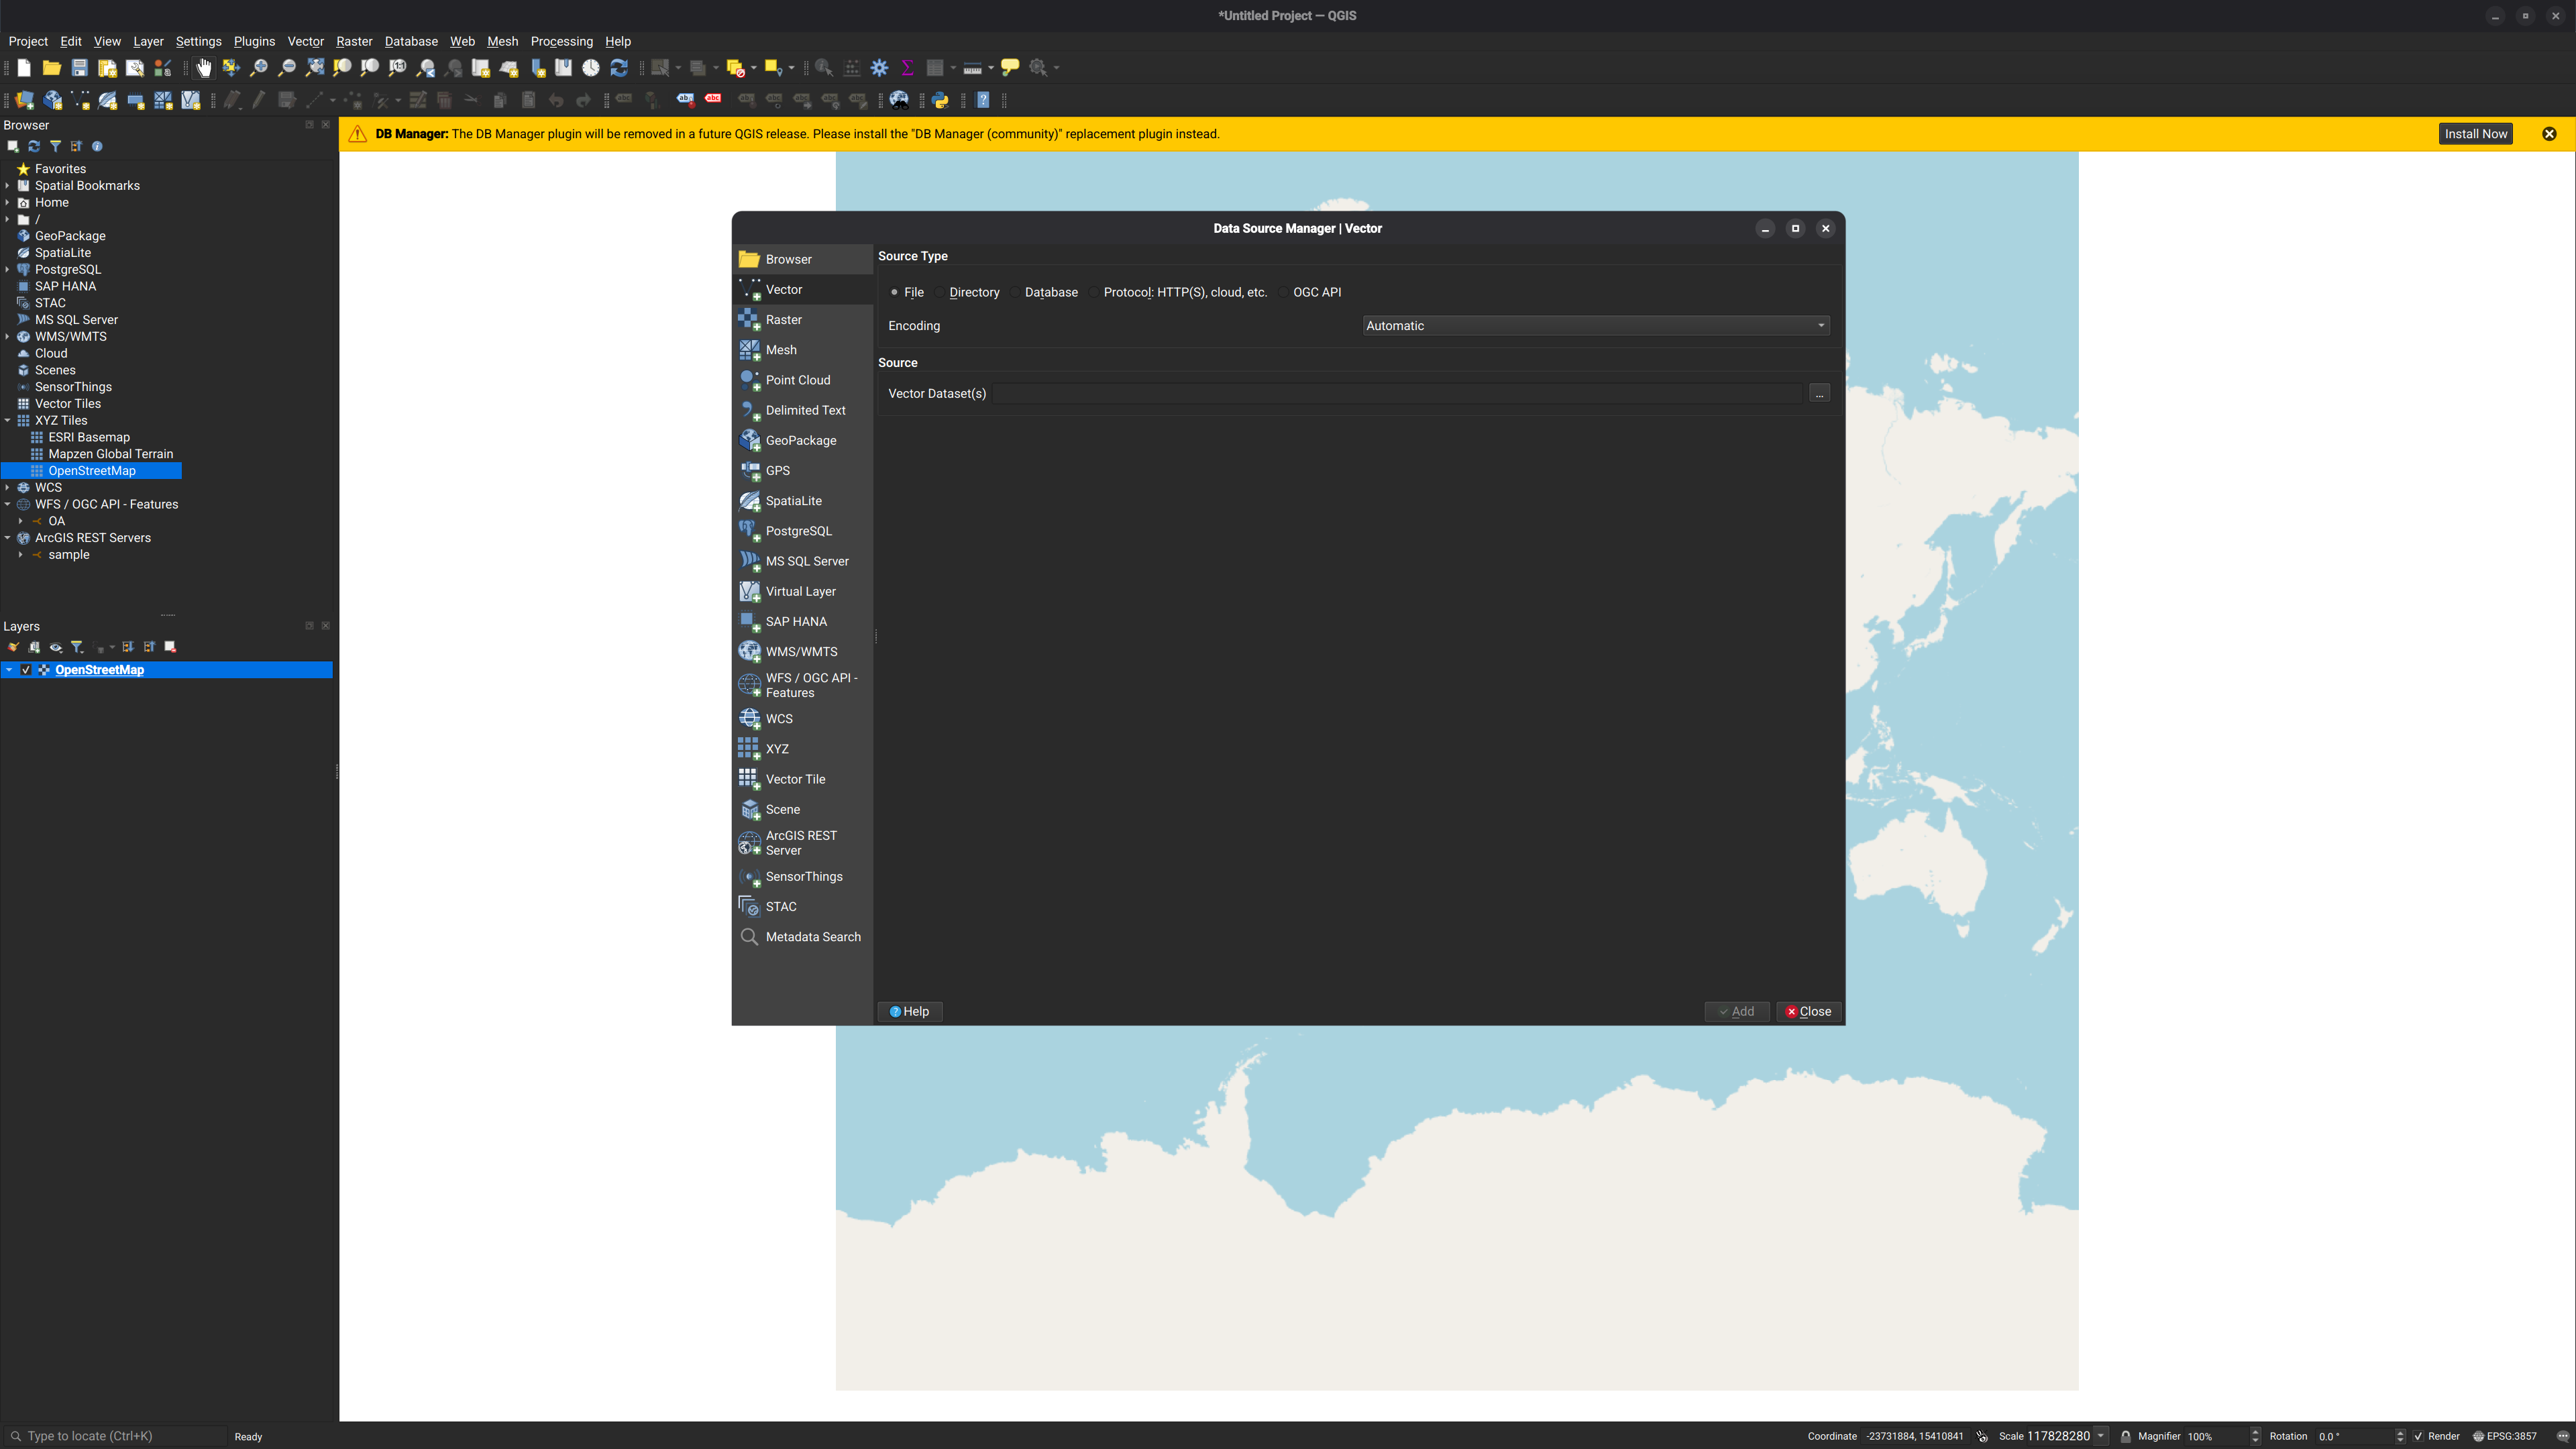
Task: Collapse the OpenStreetMap layer in Layers panel
Action: click(9, 670)
